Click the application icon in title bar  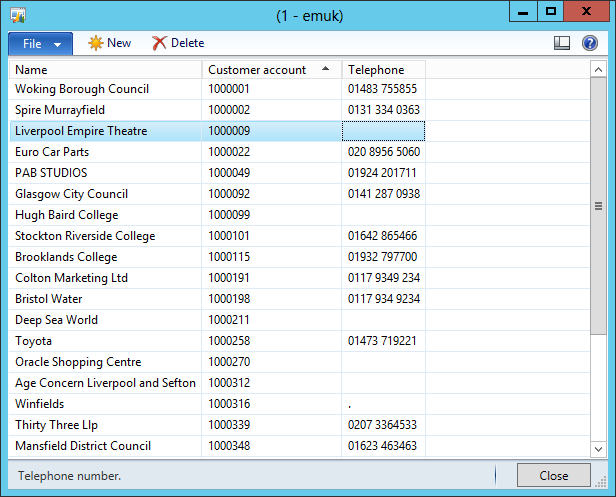18,16
